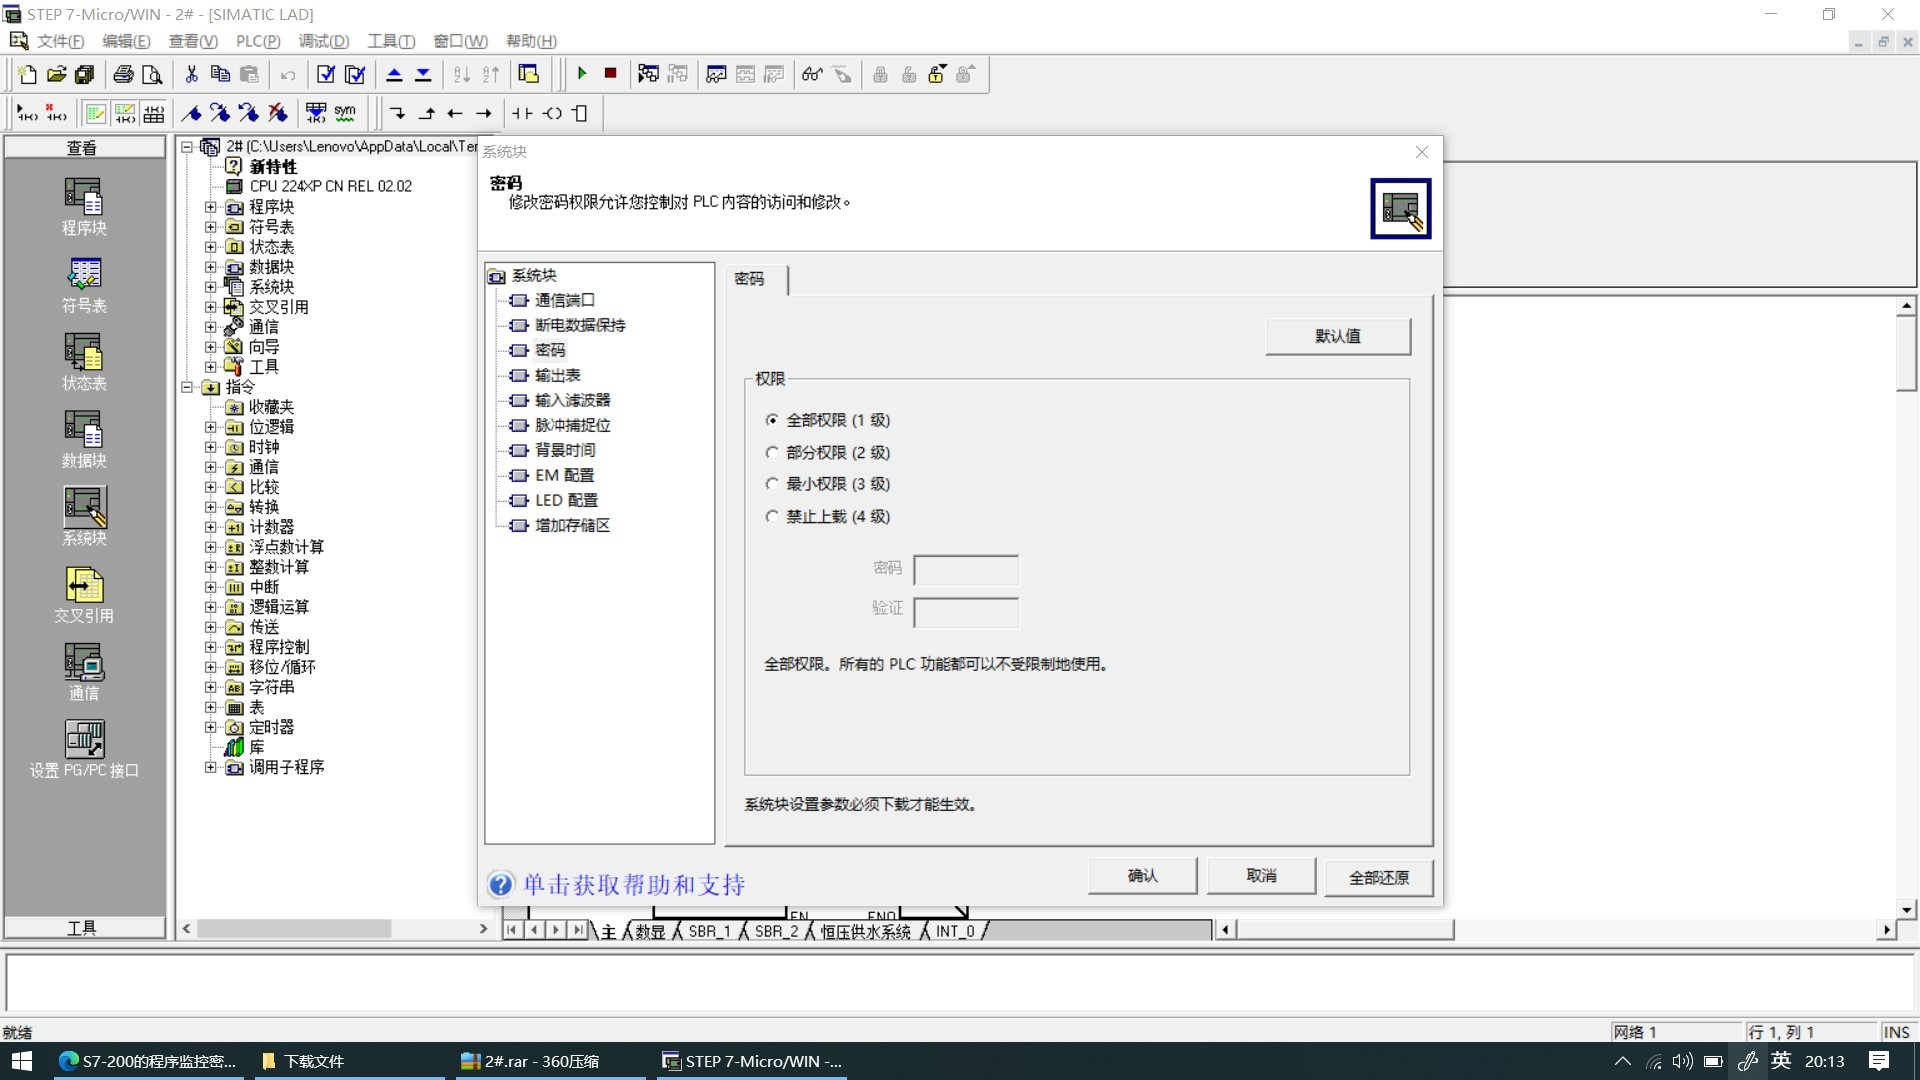Viewport: 1920px width, 1080px height.
Task: Expand the 定时器 instruction folder
Action: (210, 727)
